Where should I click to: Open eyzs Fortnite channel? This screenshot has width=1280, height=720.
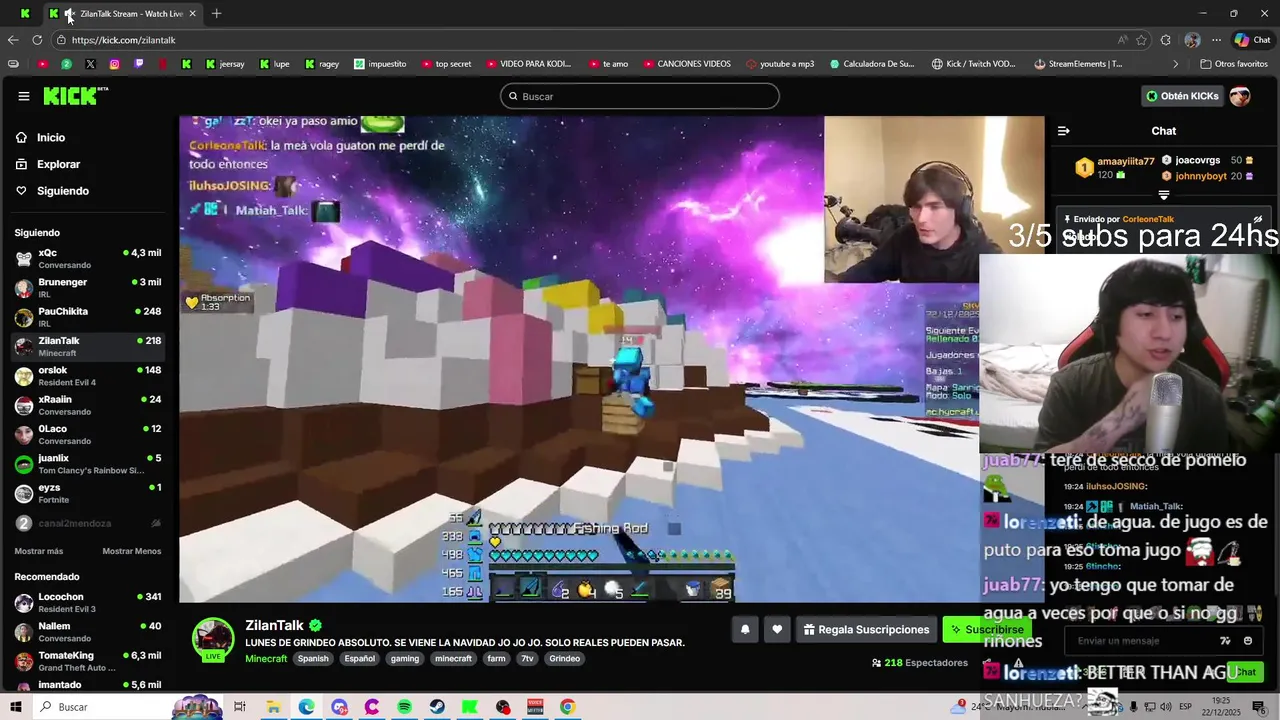pos(88,492)
